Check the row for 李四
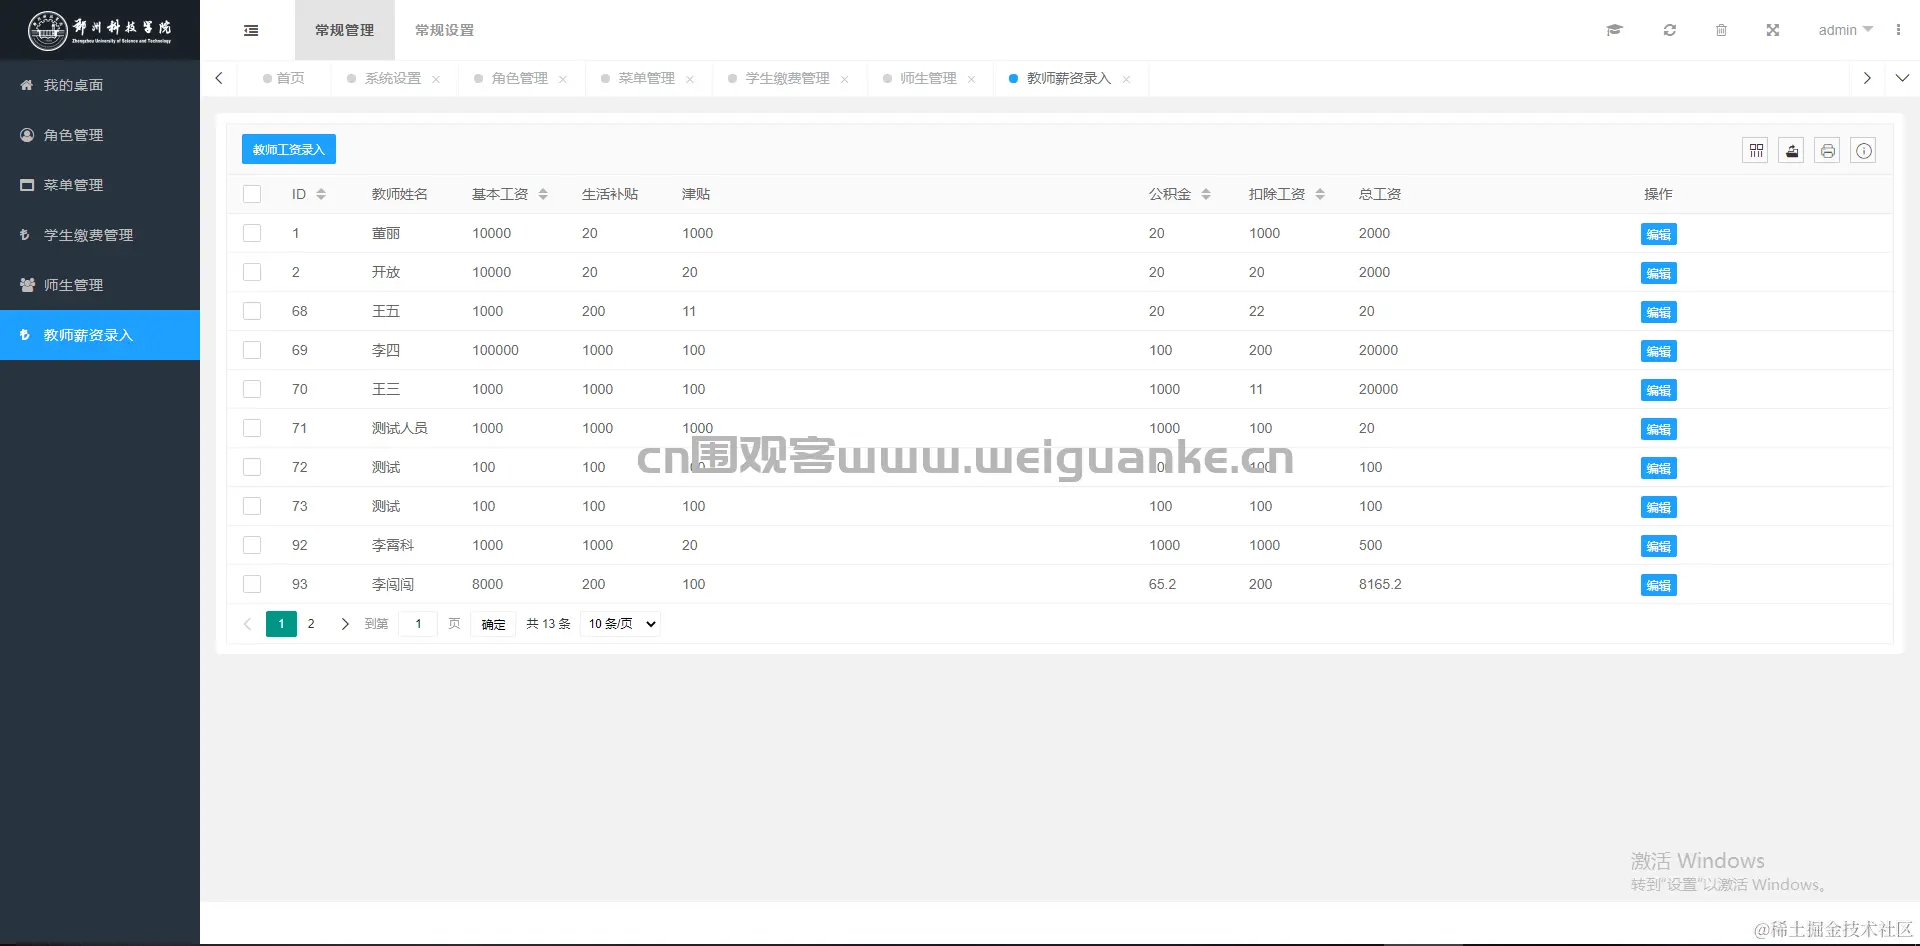Screen dimensions: 1920x946 click(252, 350)
